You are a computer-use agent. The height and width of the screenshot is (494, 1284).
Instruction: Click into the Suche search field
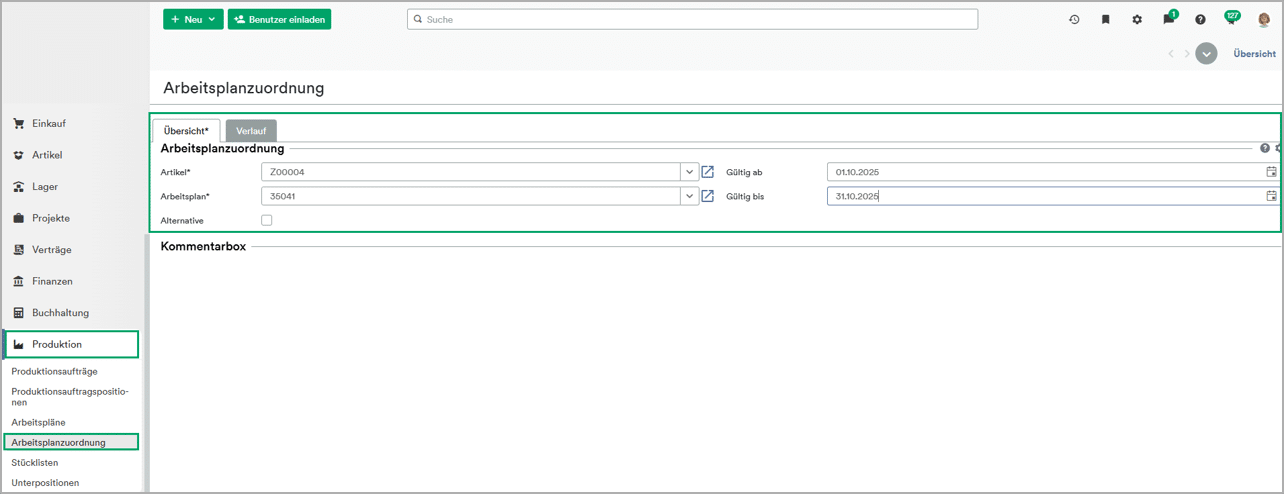(x=692, y=19)
